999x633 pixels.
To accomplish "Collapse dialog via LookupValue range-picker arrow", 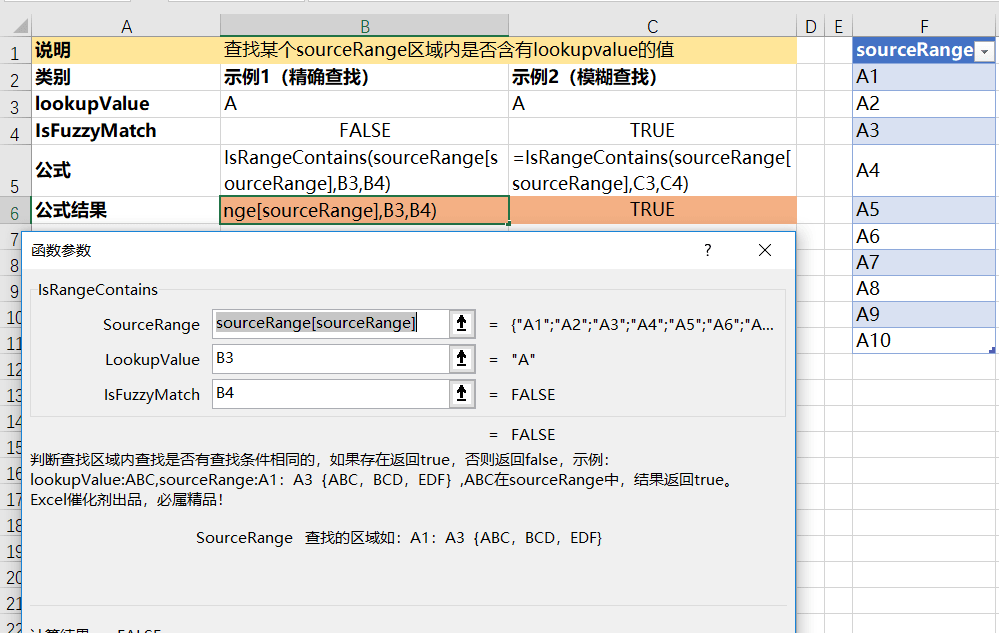I will pos(462,359).
